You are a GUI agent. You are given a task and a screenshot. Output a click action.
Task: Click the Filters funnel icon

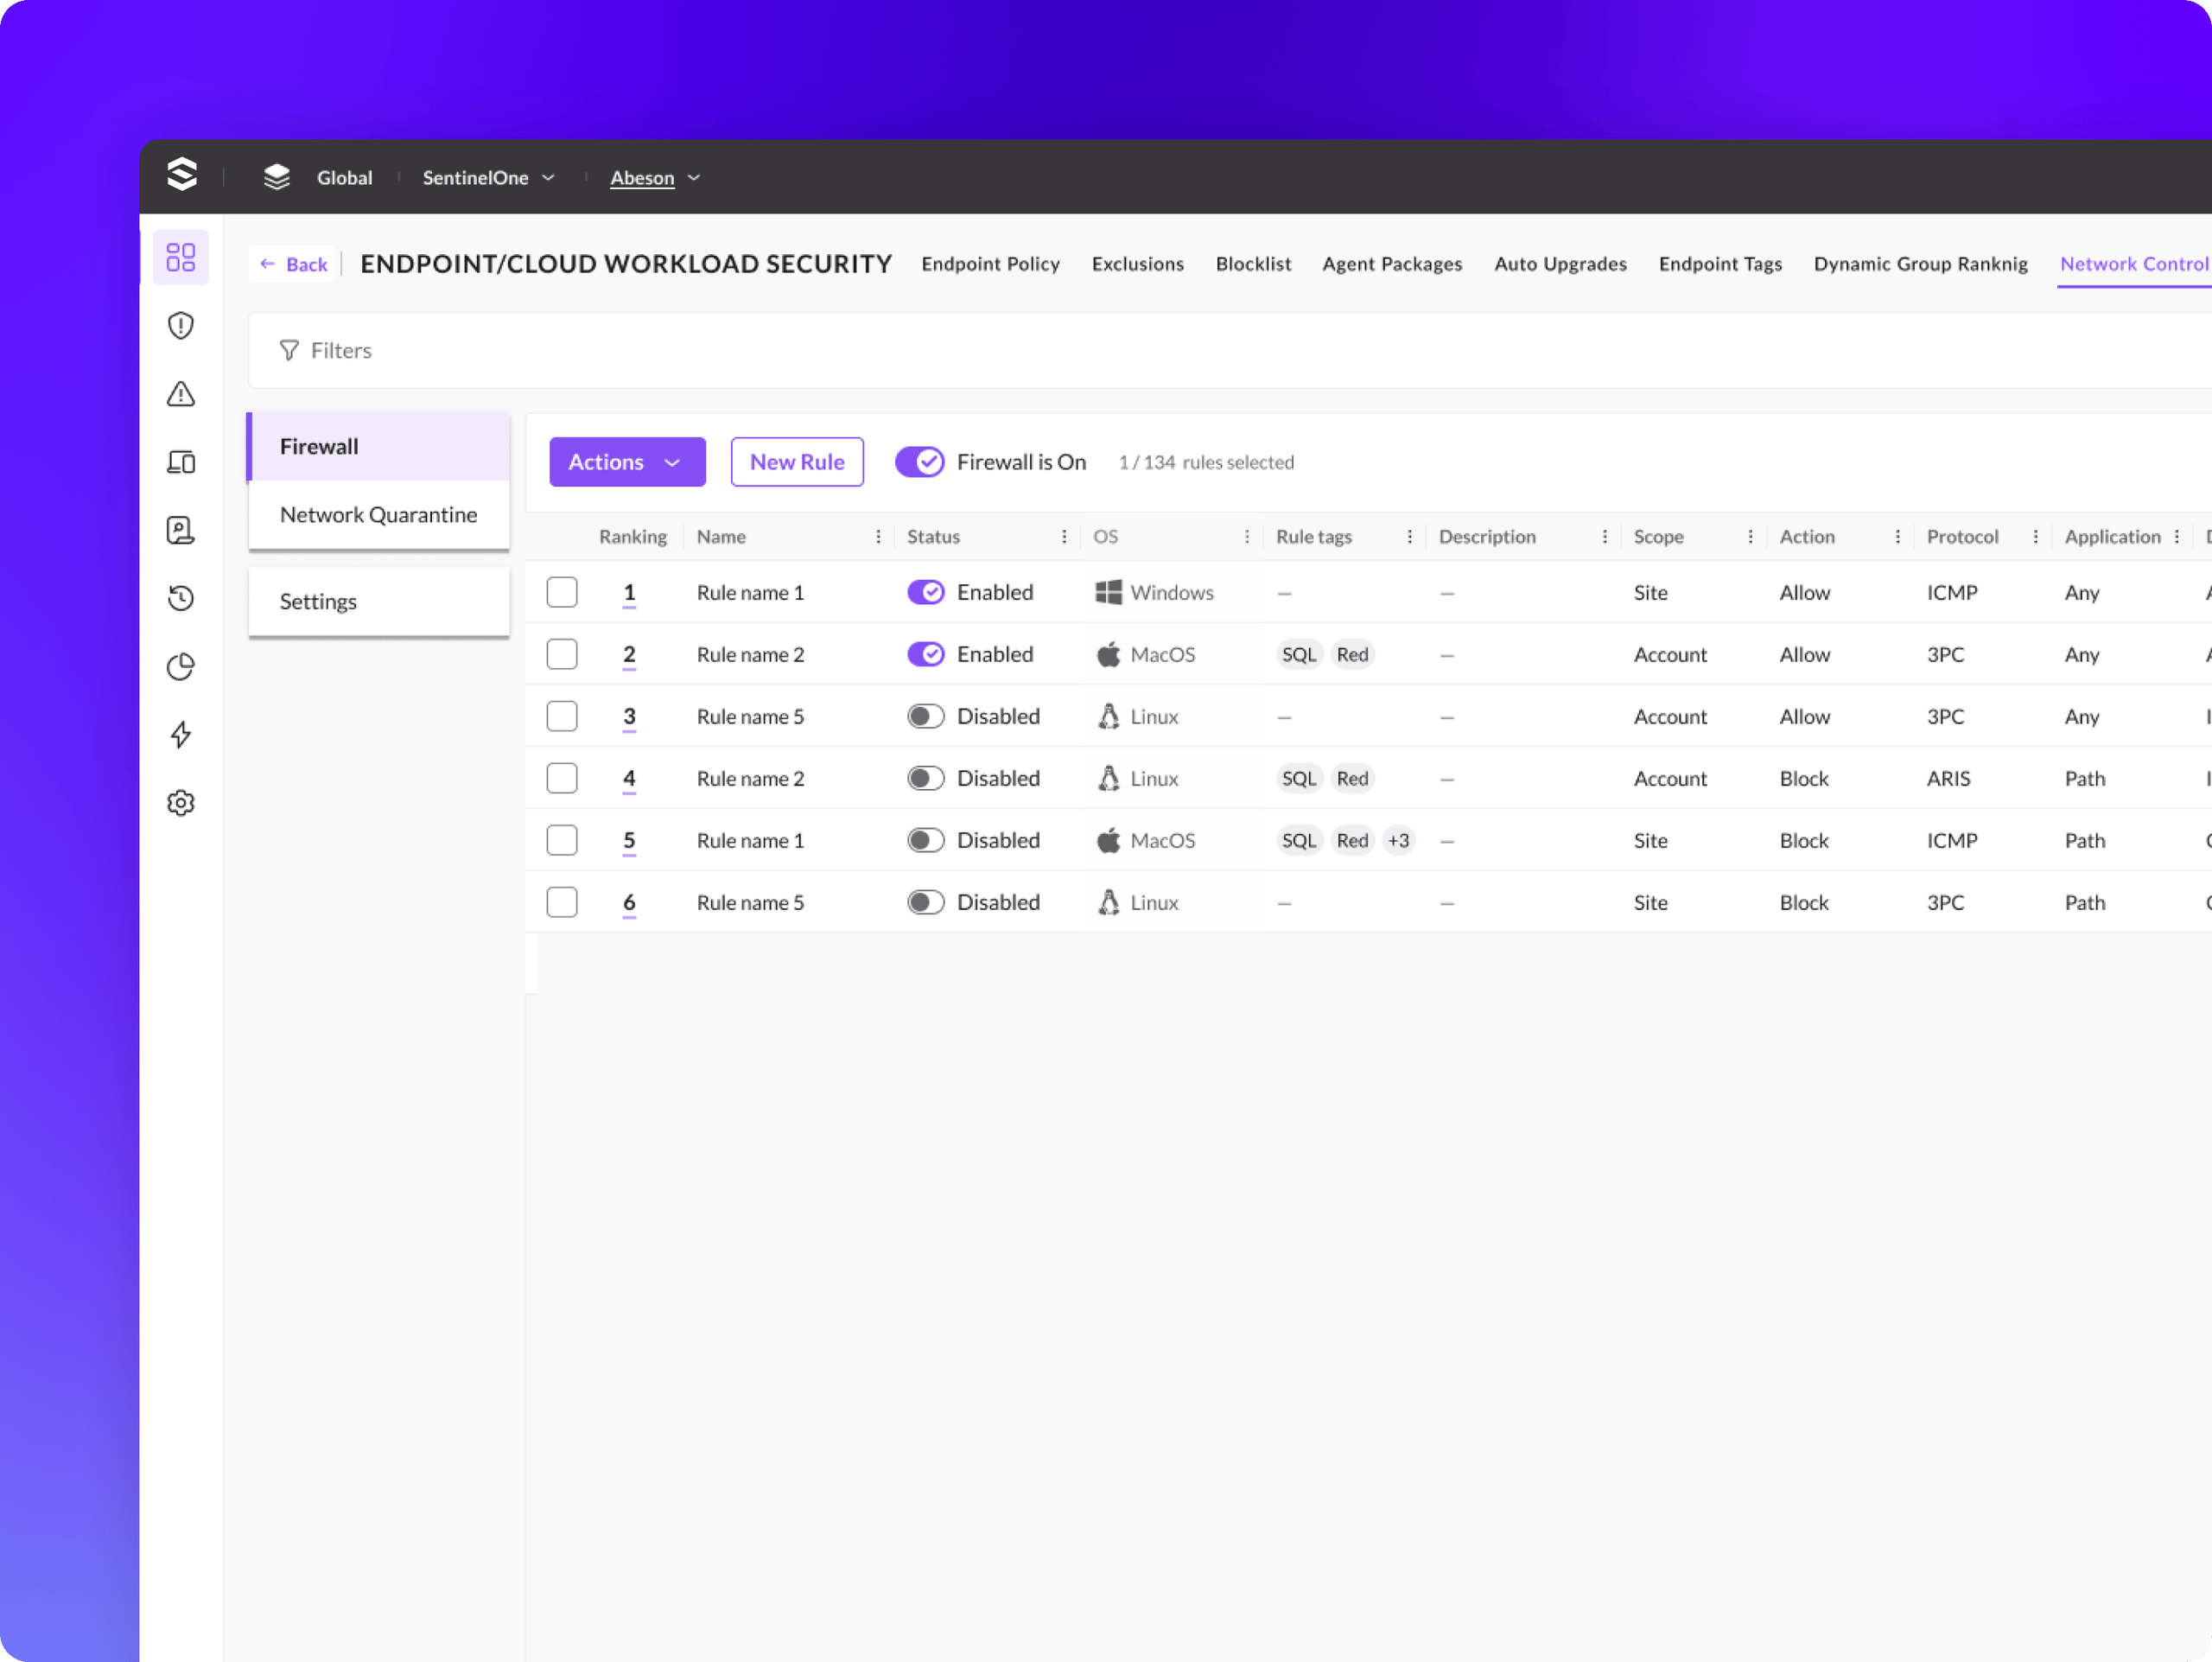(x=289, y=350)
